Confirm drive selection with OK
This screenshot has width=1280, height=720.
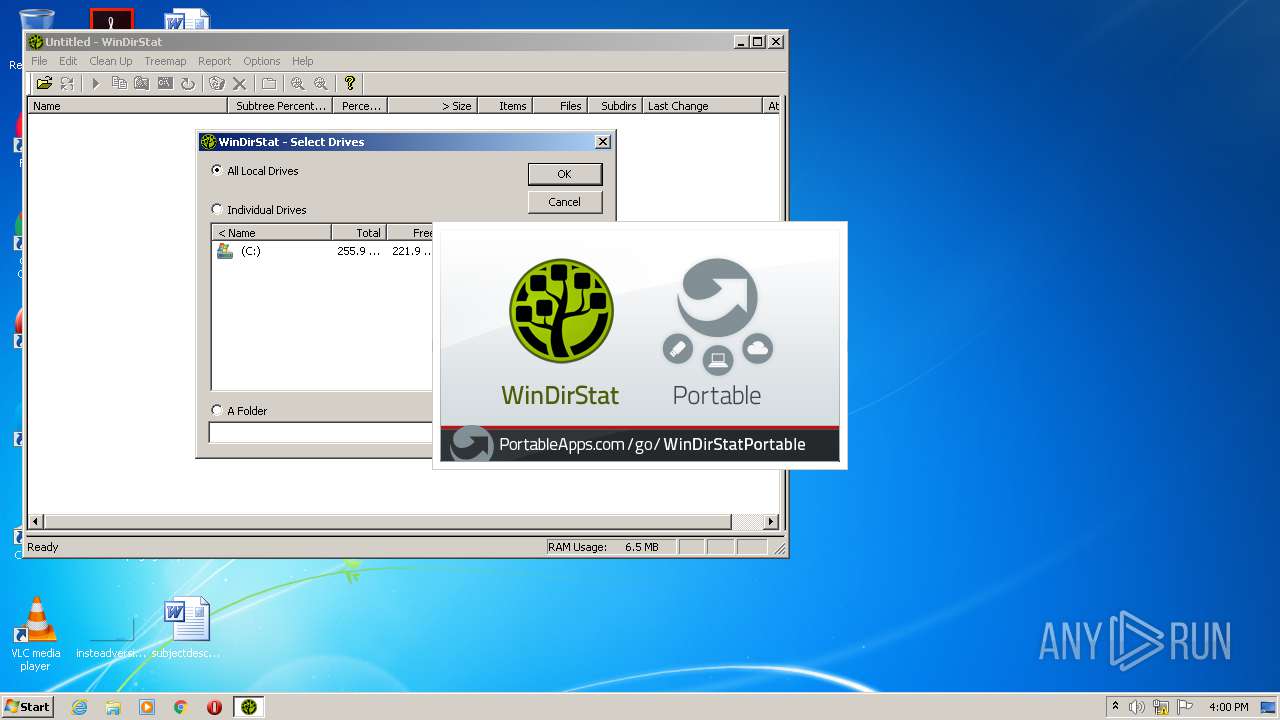(x=565, y=174)
